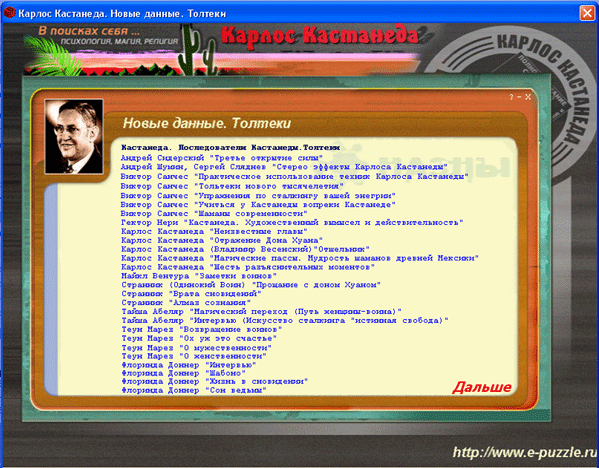
Task: Click the portrait photo thumbnail
Action: tap(74, 137)
